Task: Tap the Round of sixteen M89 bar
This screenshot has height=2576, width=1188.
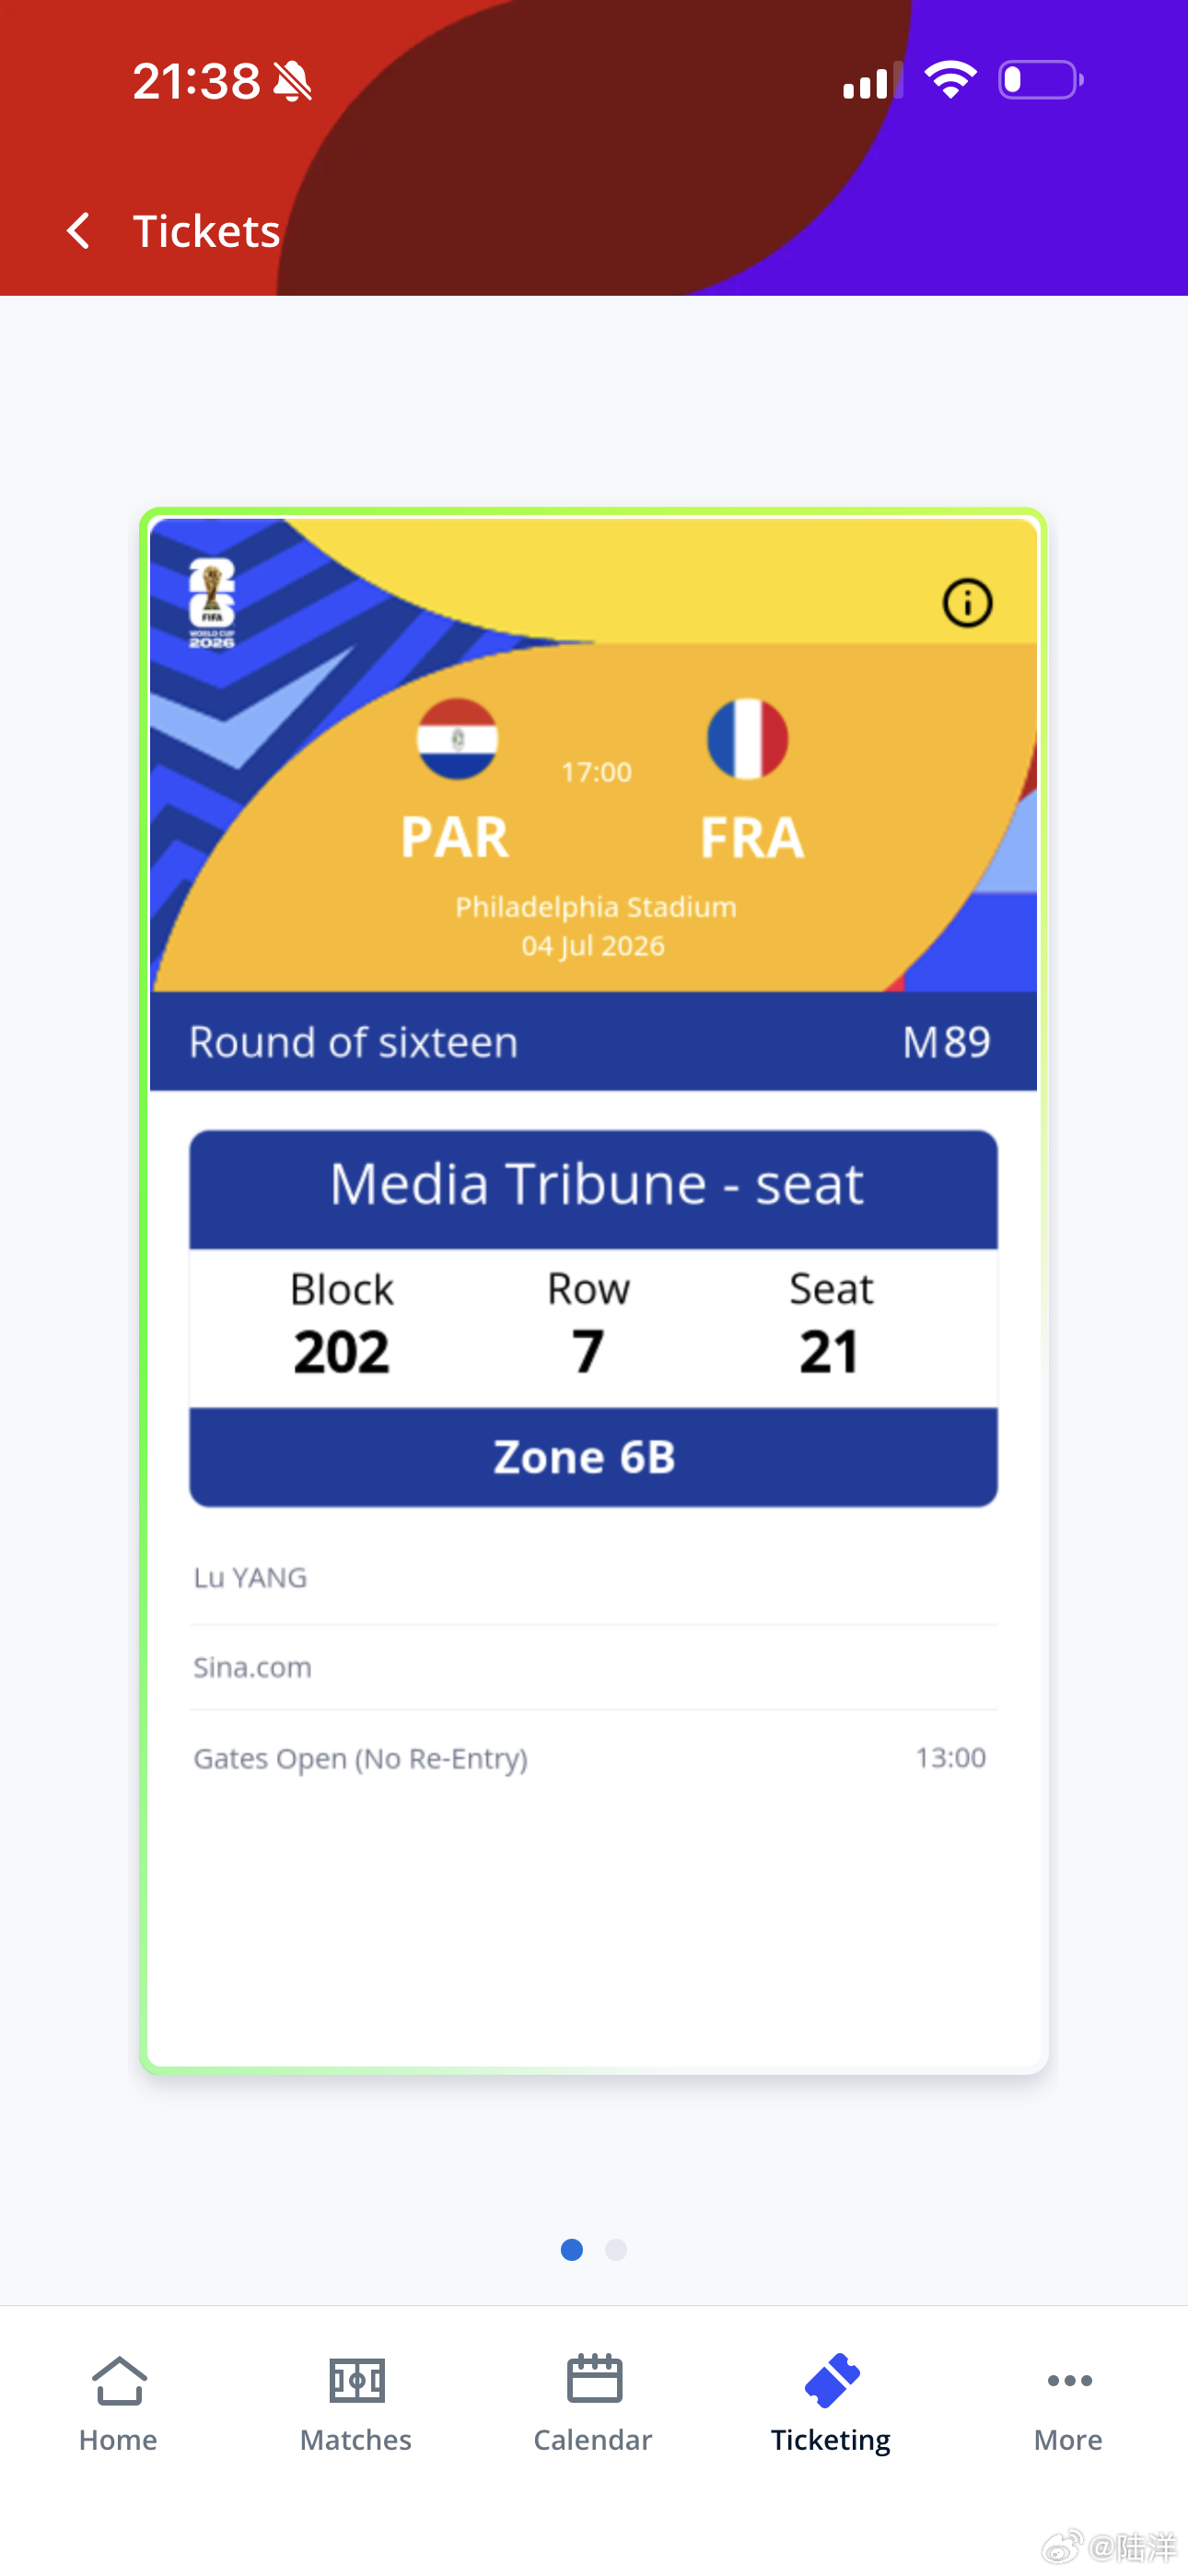Action: click(x=593, y=1041)
